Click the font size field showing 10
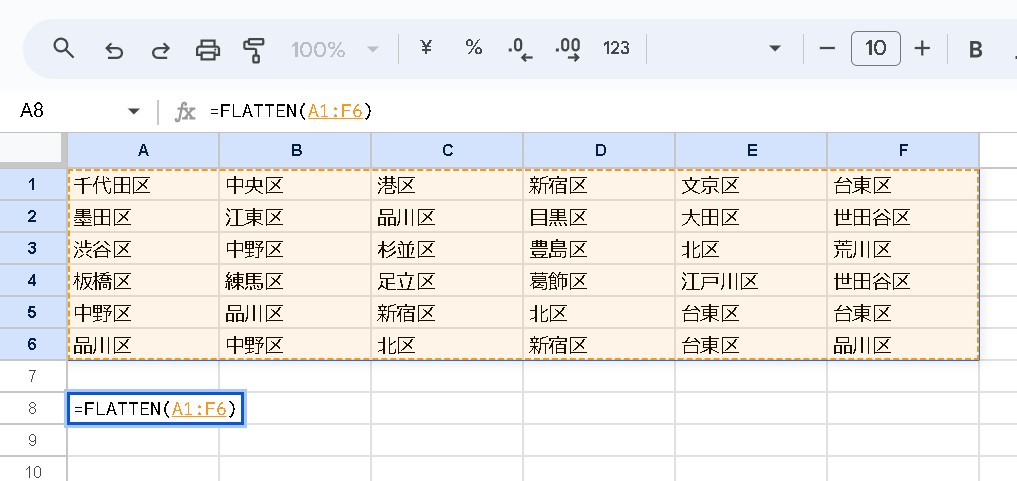 pos(875,48)
